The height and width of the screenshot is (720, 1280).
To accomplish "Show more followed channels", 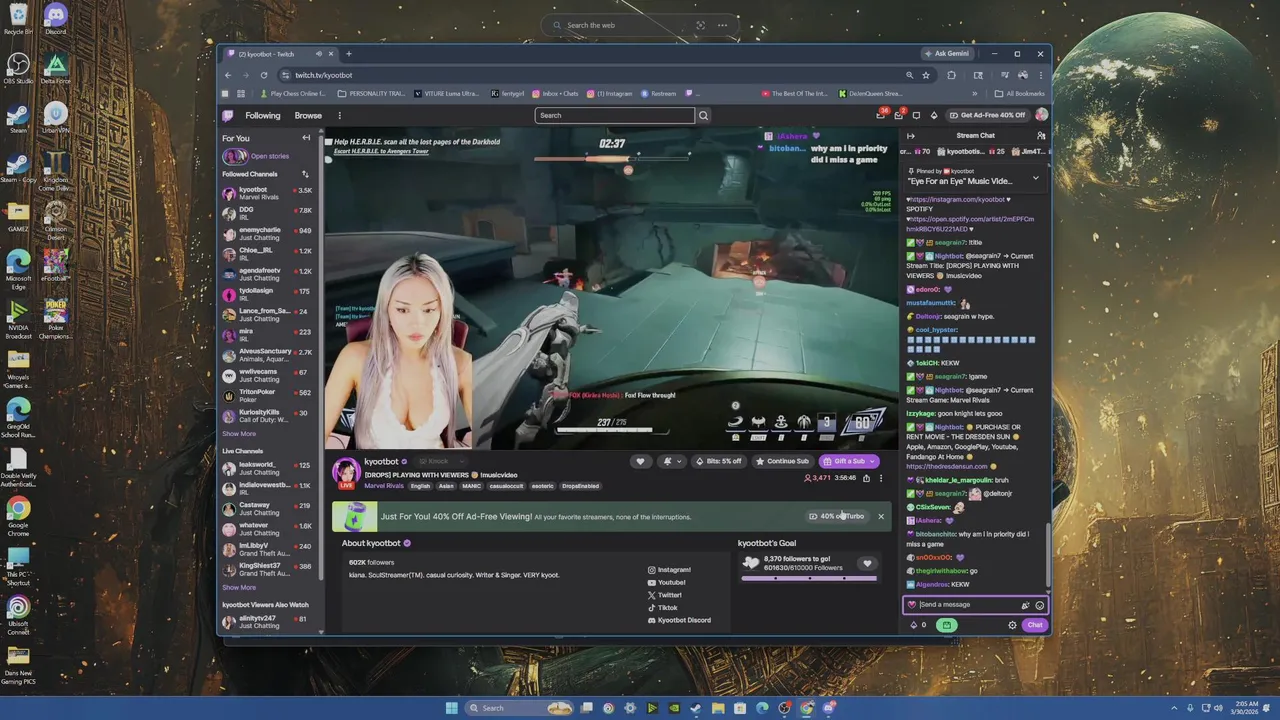I will pyautogui.click(x=239, y=434).
